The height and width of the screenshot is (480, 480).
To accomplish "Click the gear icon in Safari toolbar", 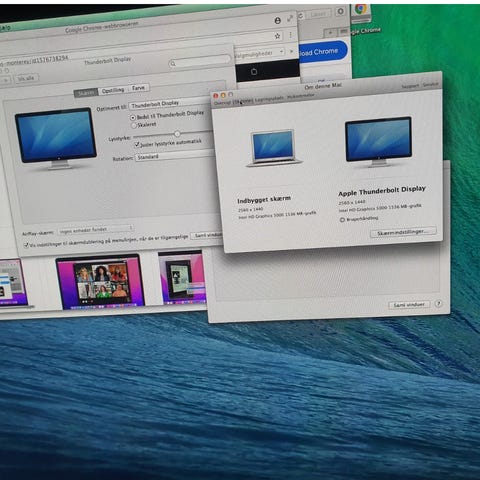I will tap(340, 11).
